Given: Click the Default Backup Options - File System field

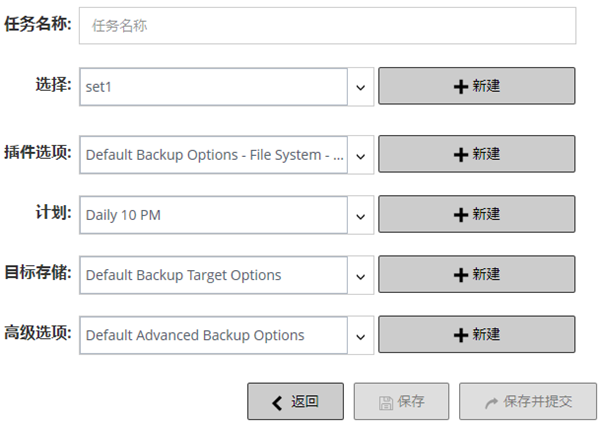Looking at the screenshot, I should (213, 155).
